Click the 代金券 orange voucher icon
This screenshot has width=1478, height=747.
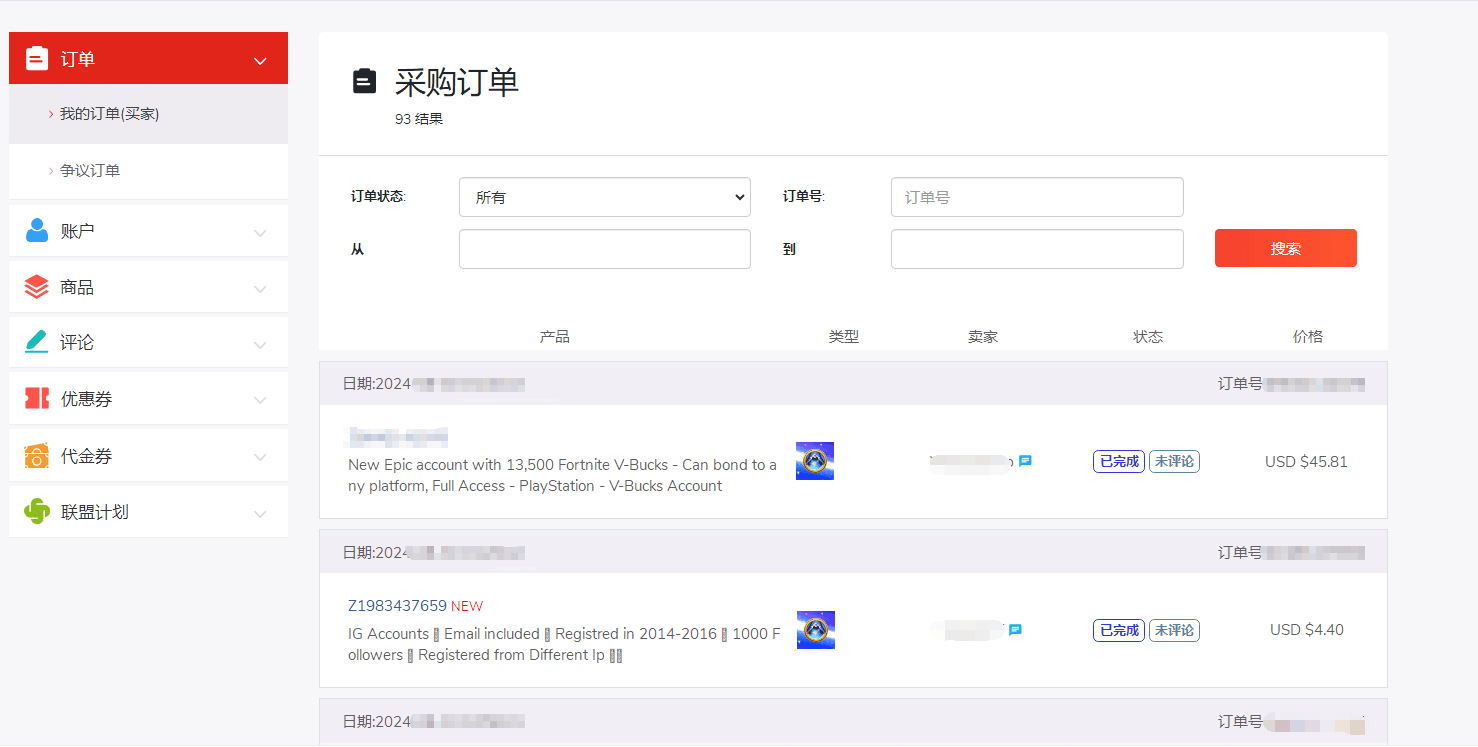[x=37, y=456]
